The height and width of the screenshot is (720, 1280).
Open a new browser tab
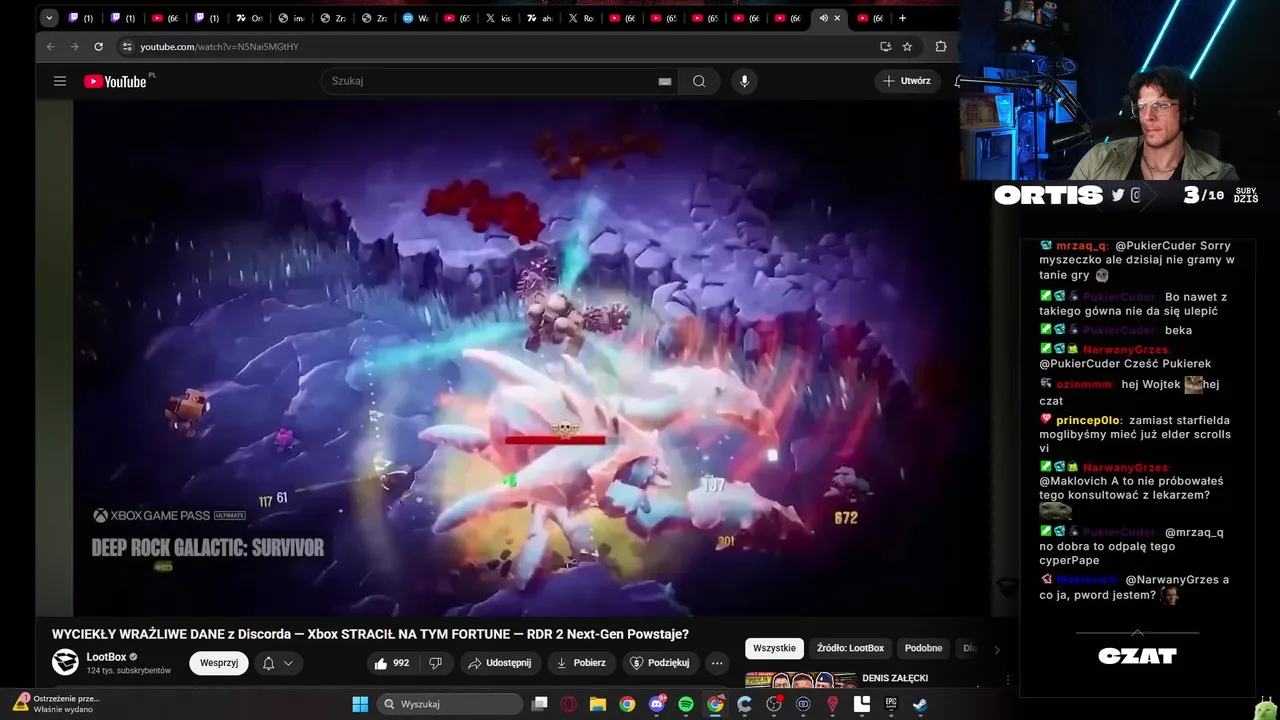click(902, 18)
